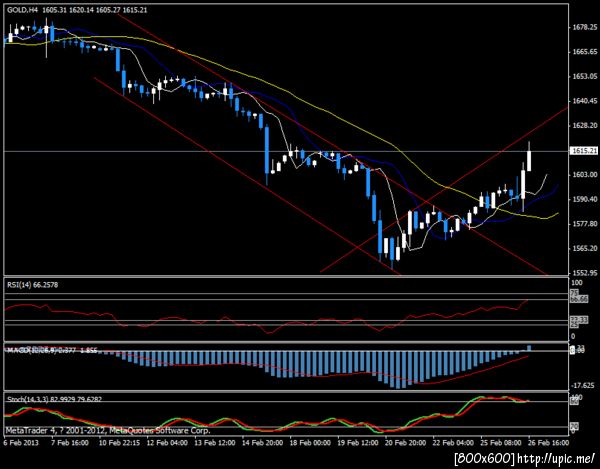Image resolution: width=600 pixels, height=469 pixels.
Task: Click the 1603.00 price axis level
Action: coord(585,174)
